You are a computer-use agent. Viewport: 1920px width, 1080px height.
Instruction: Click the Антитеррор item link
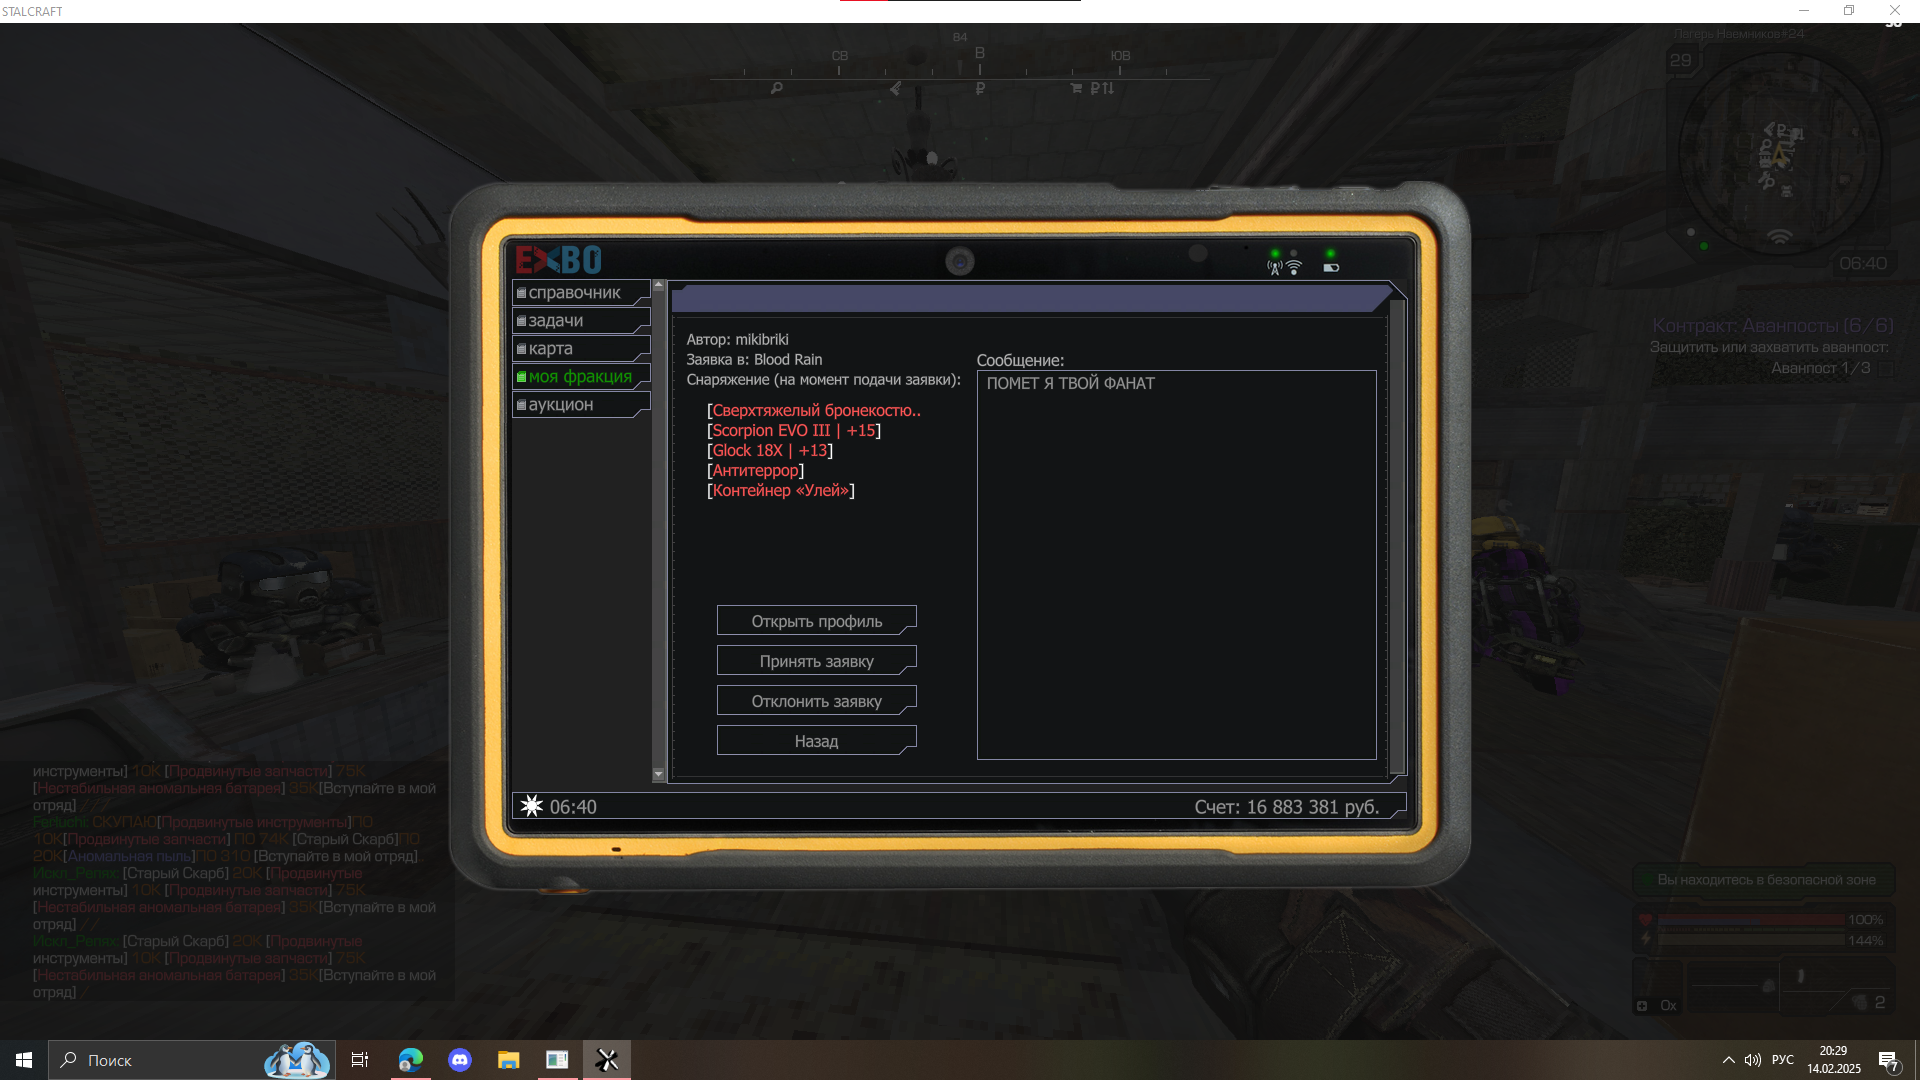[x=755, y=471]
